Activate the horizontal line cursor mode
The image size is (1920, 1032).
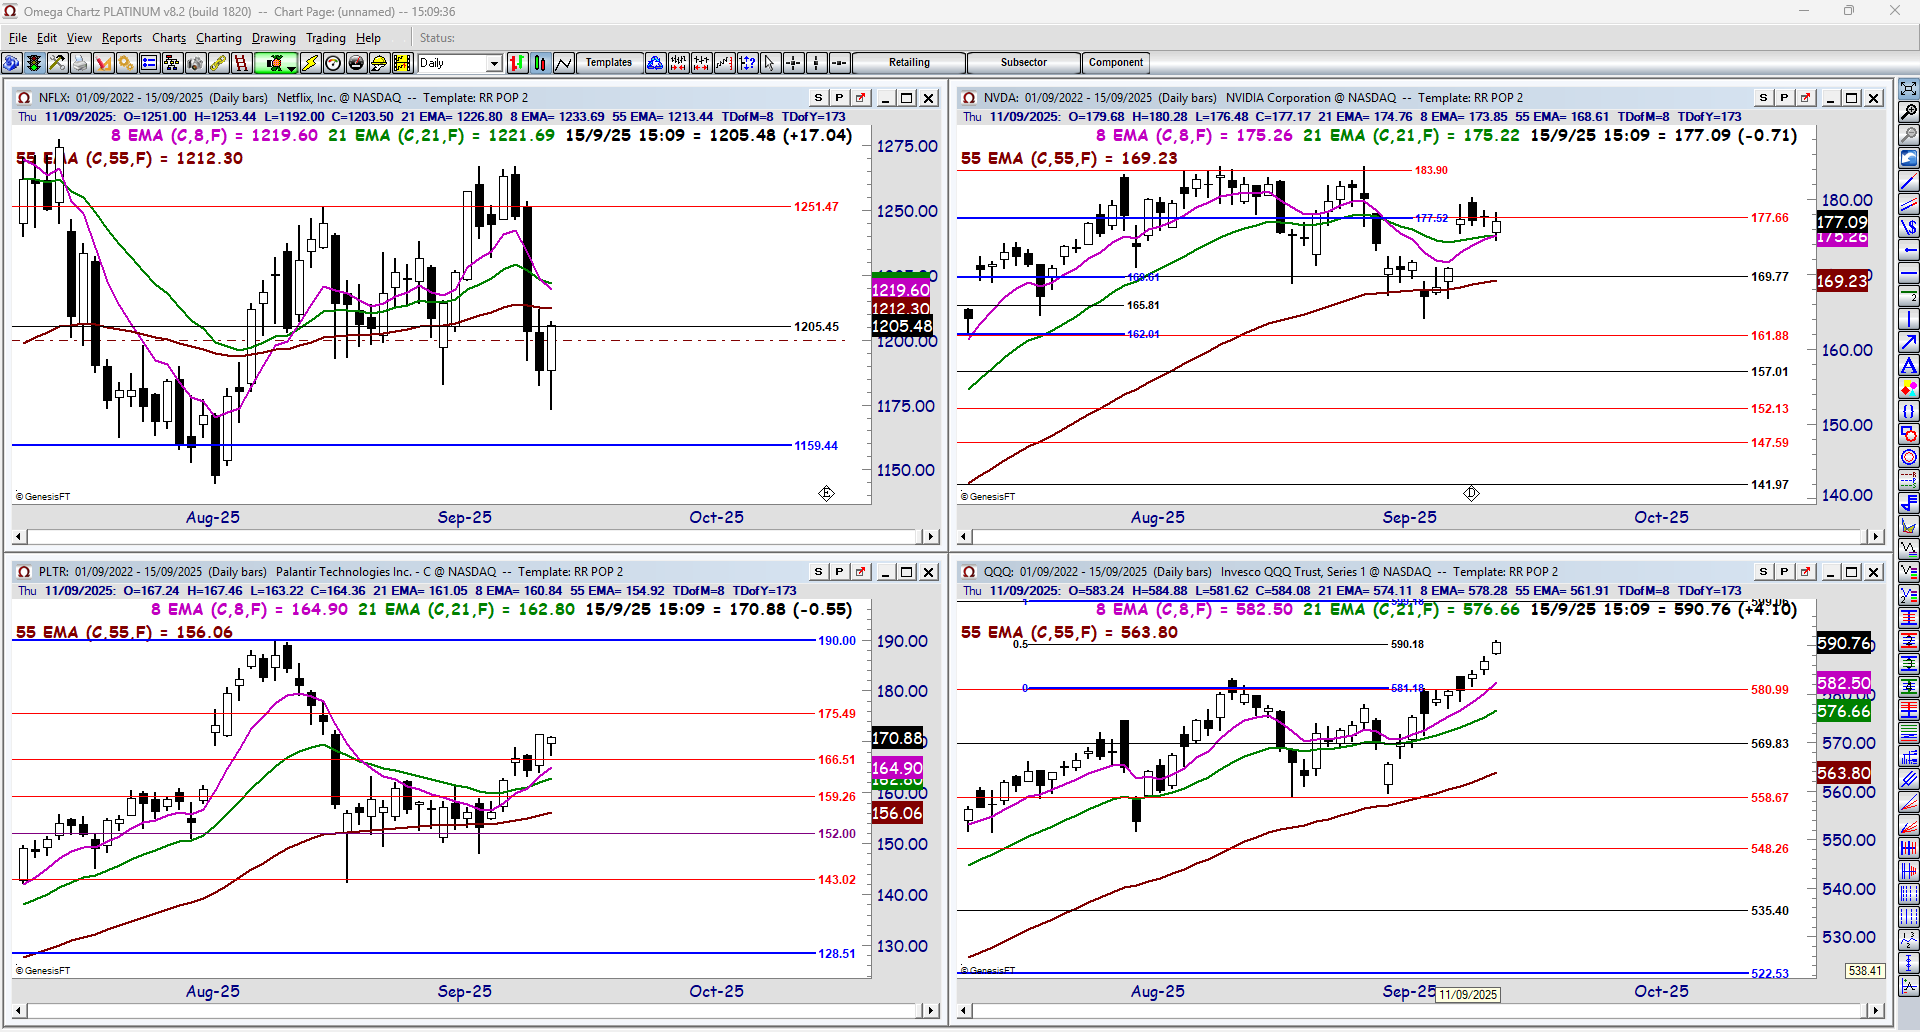(x=839, y=63)
